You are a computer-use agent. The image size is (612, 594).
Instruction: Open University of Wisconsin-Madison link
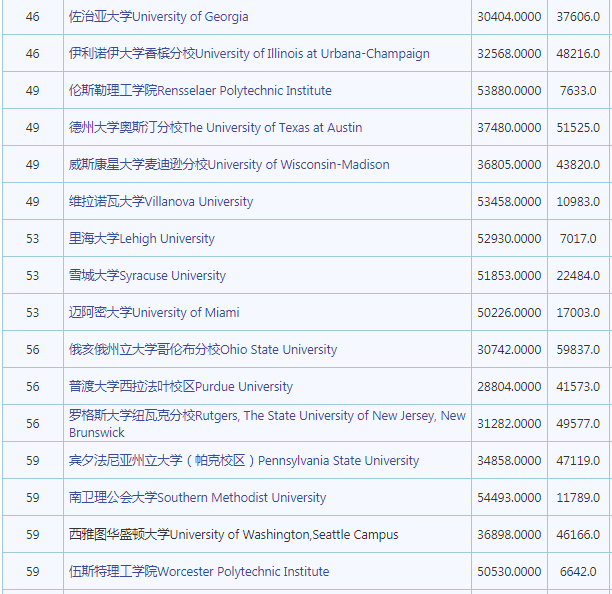click(229, 165)
